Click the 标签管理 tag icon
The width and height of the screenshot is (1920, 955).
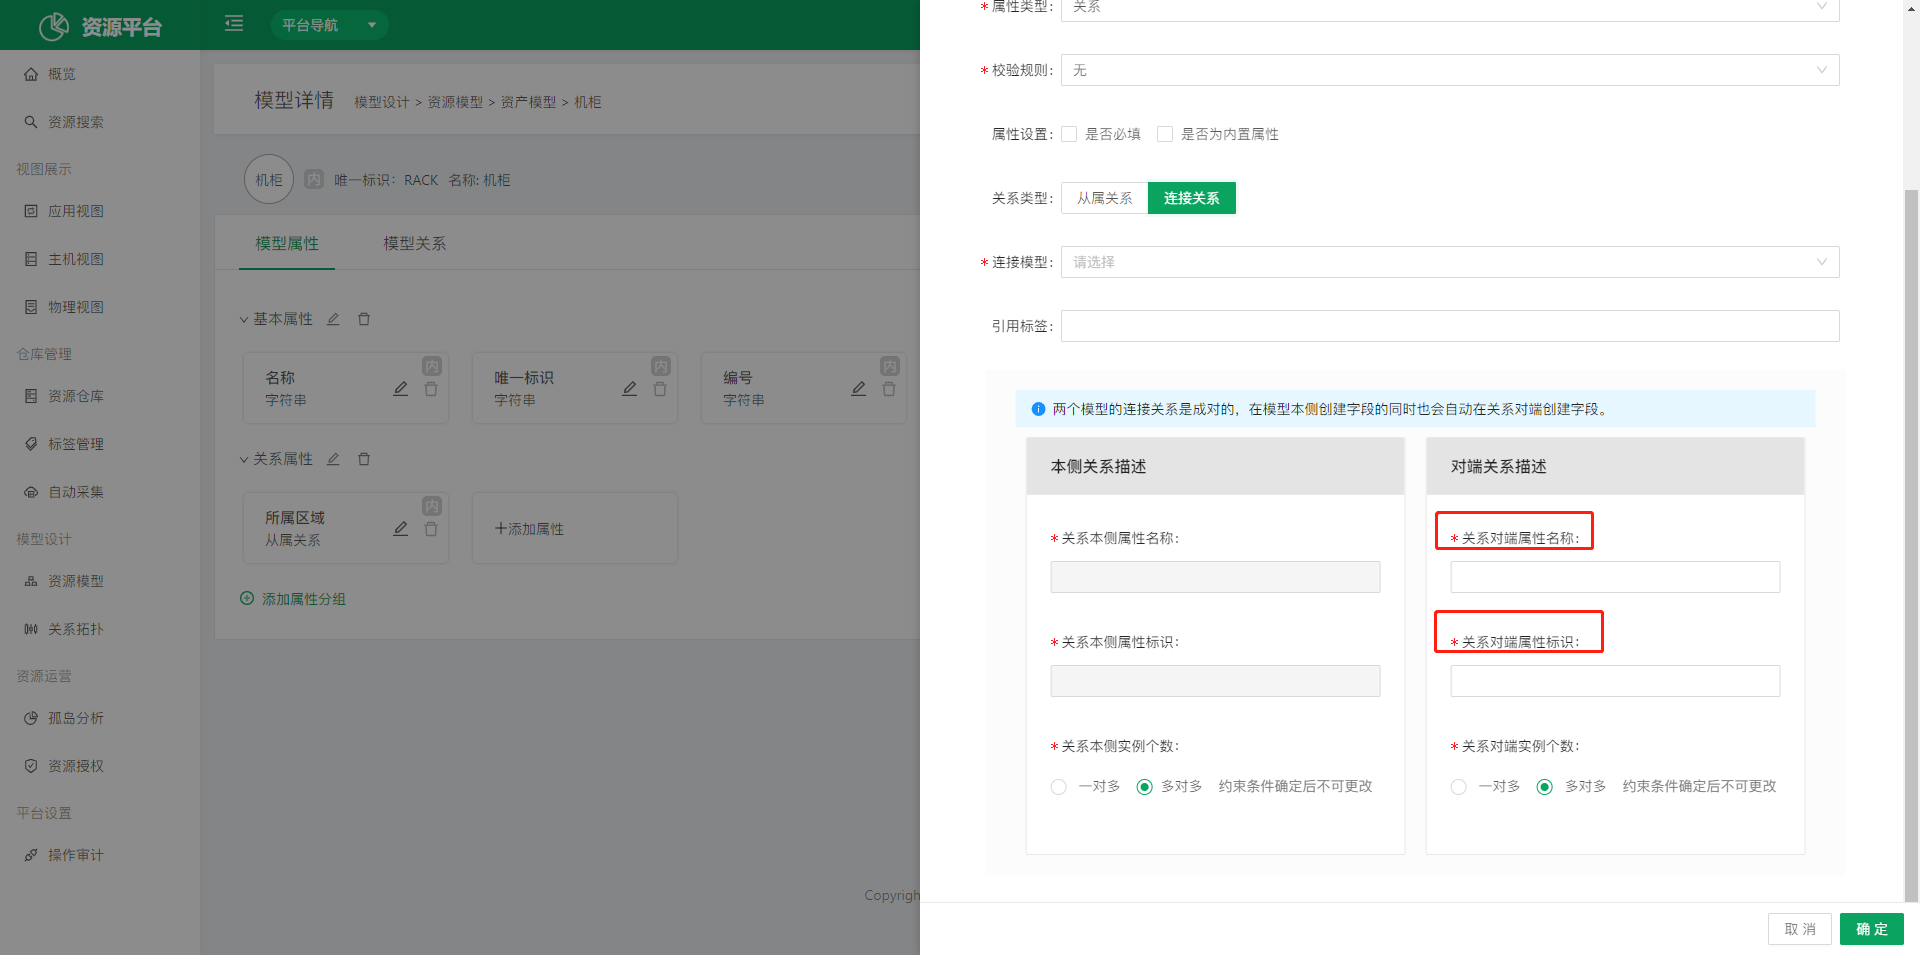point(31,444)
